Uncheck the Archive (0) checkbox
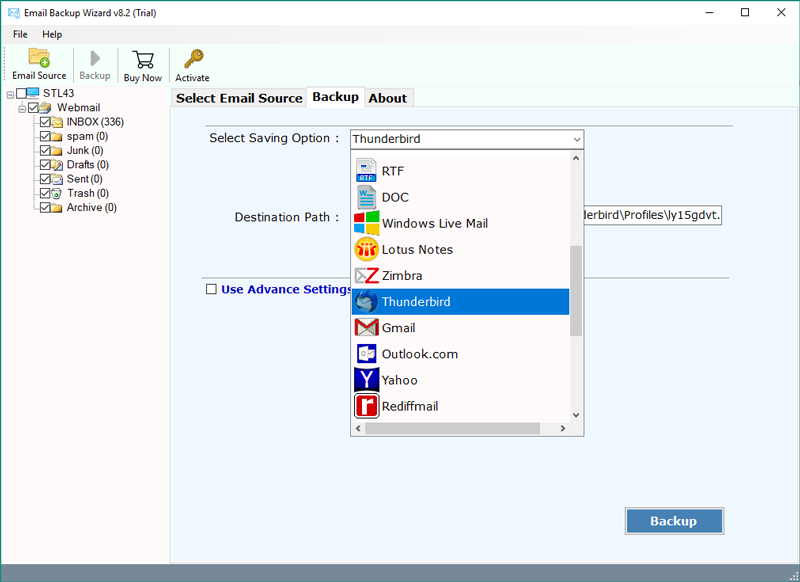 pyautogui.click(x=45, y=208)
